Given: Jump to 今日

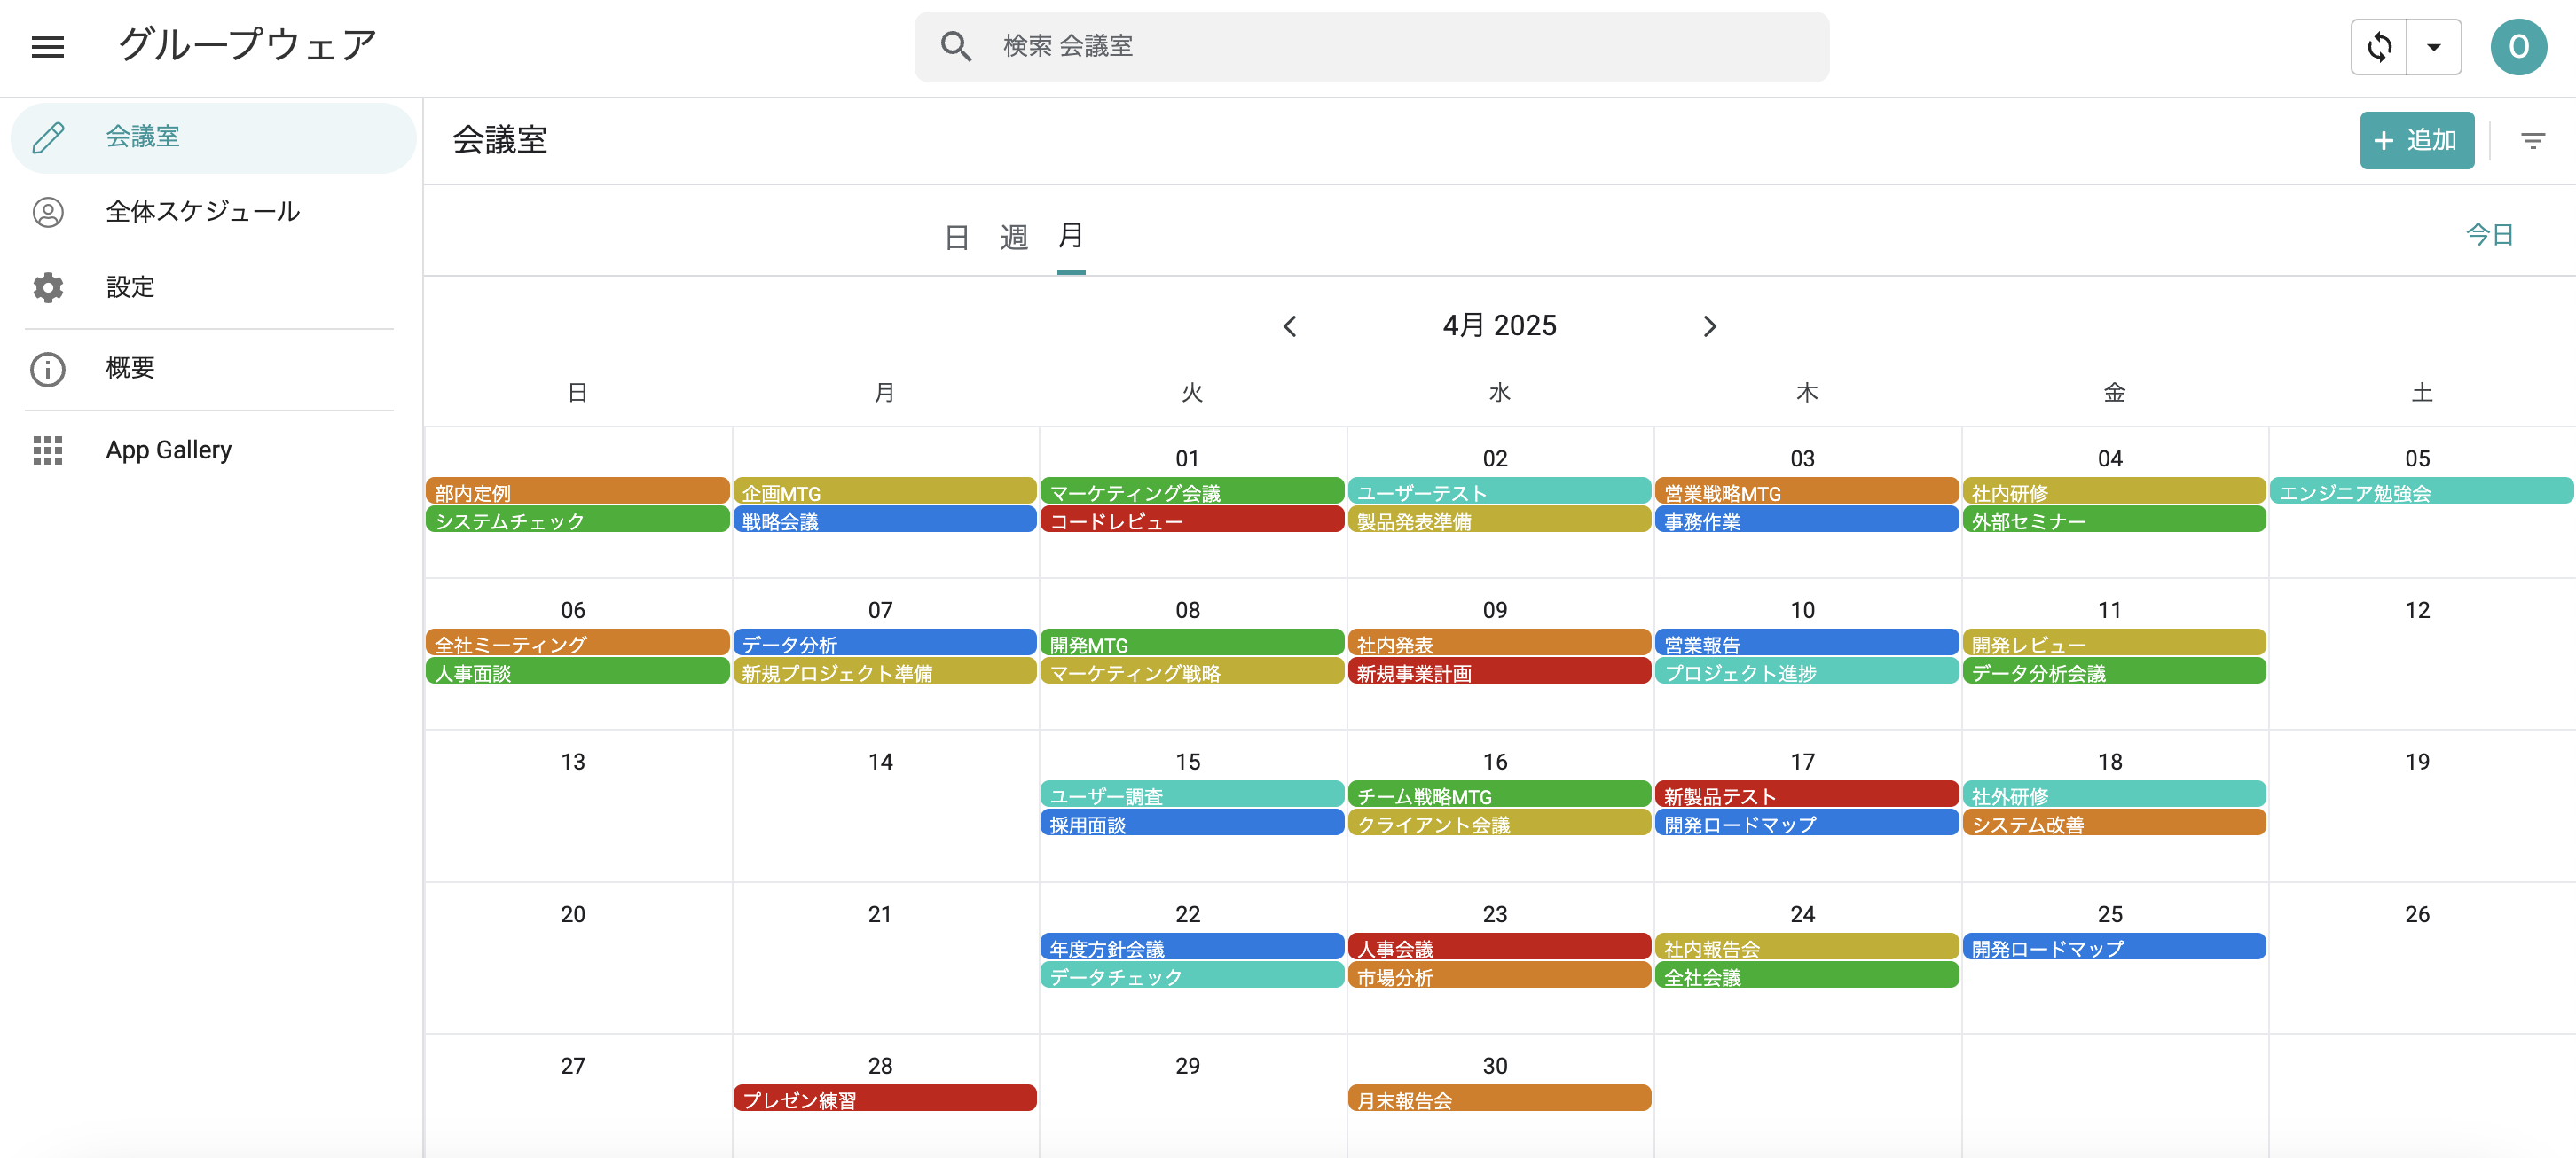Looking at the screenshot, I should coord(2489,235).
